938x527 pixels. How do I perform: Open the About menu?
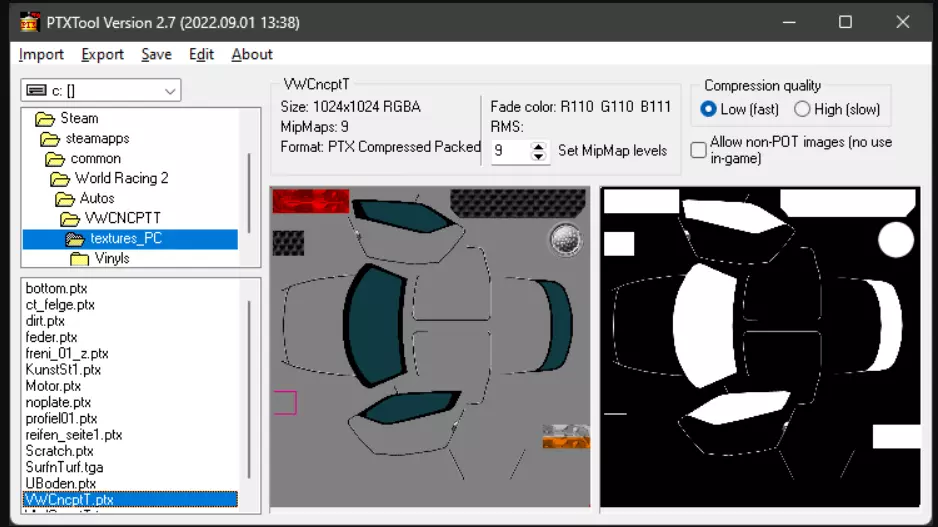pyautogui.click(x=252, y=54)
